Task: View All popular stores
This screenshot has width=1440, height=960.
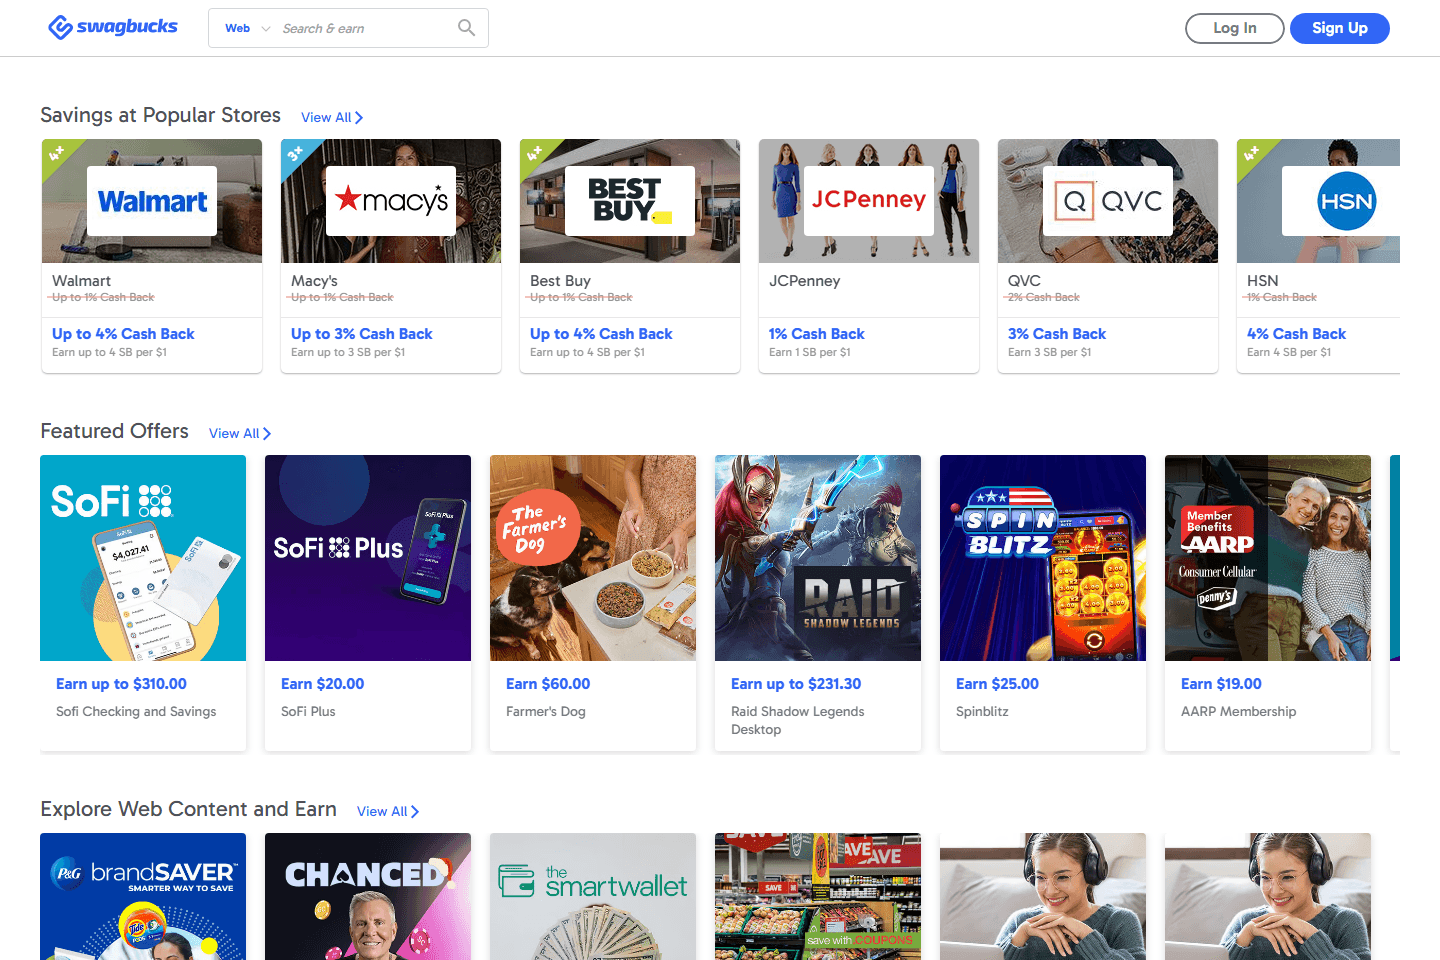Action: click(332, 117)
